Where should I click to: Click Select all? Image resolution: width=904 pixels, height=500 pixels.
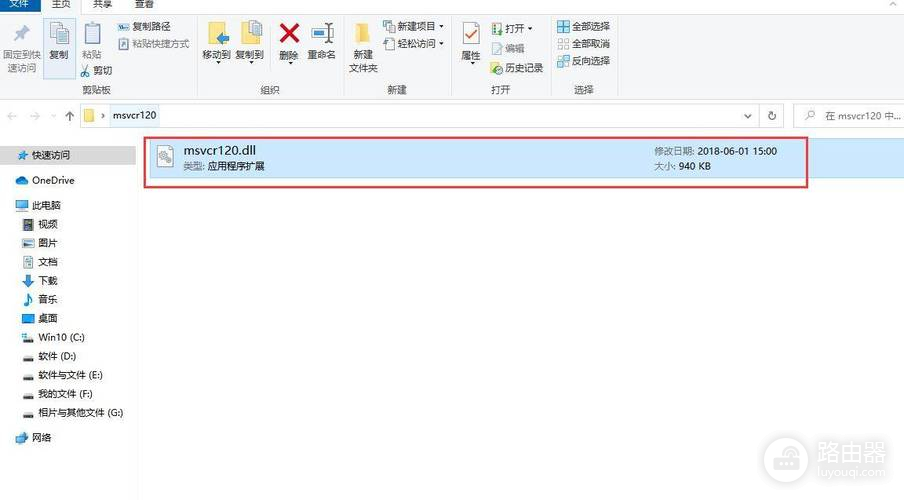tap(583, 27)
